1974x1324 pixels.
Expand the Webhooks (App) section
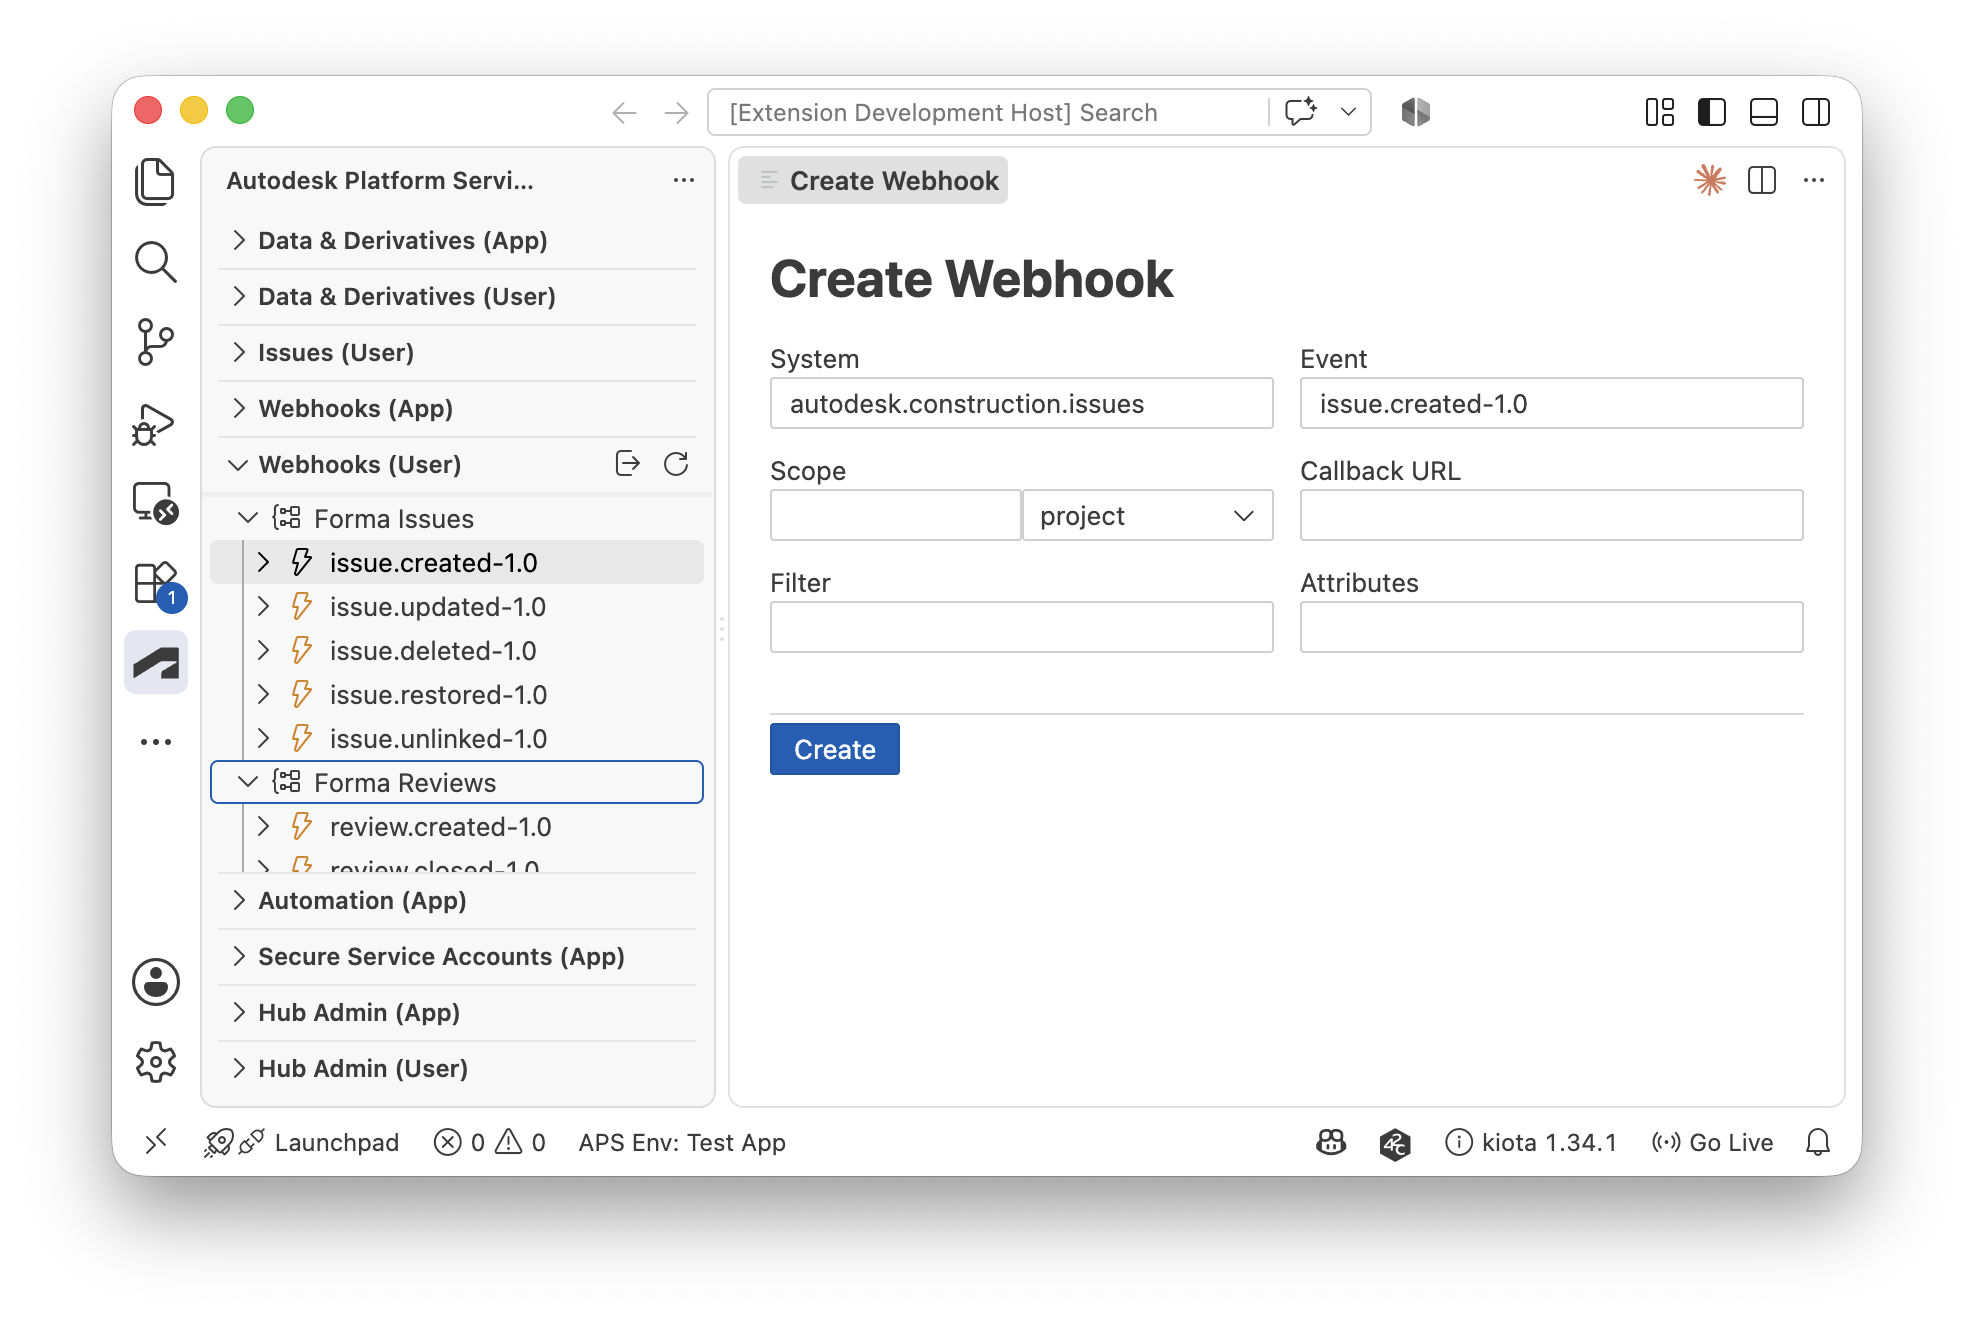click(457, 409)
